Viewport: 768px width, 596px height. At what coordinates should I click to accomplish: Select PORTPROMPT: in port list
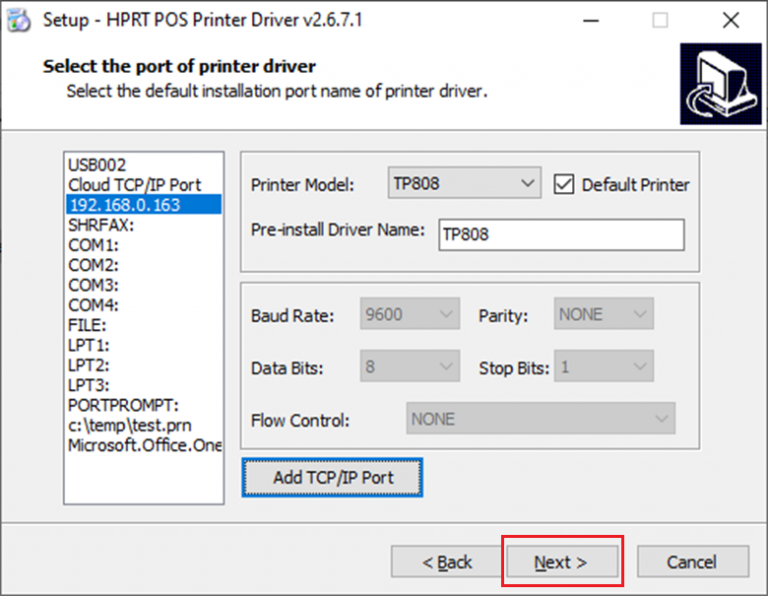123,405
